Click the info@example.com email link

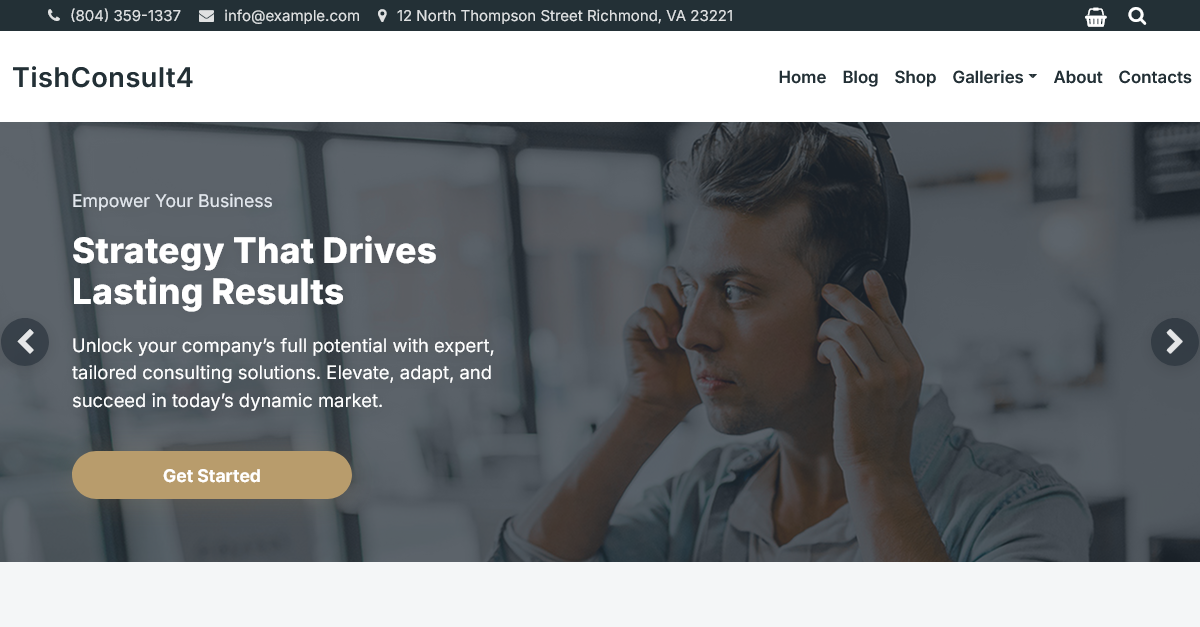pyautogui.click(x=292, y=16)
